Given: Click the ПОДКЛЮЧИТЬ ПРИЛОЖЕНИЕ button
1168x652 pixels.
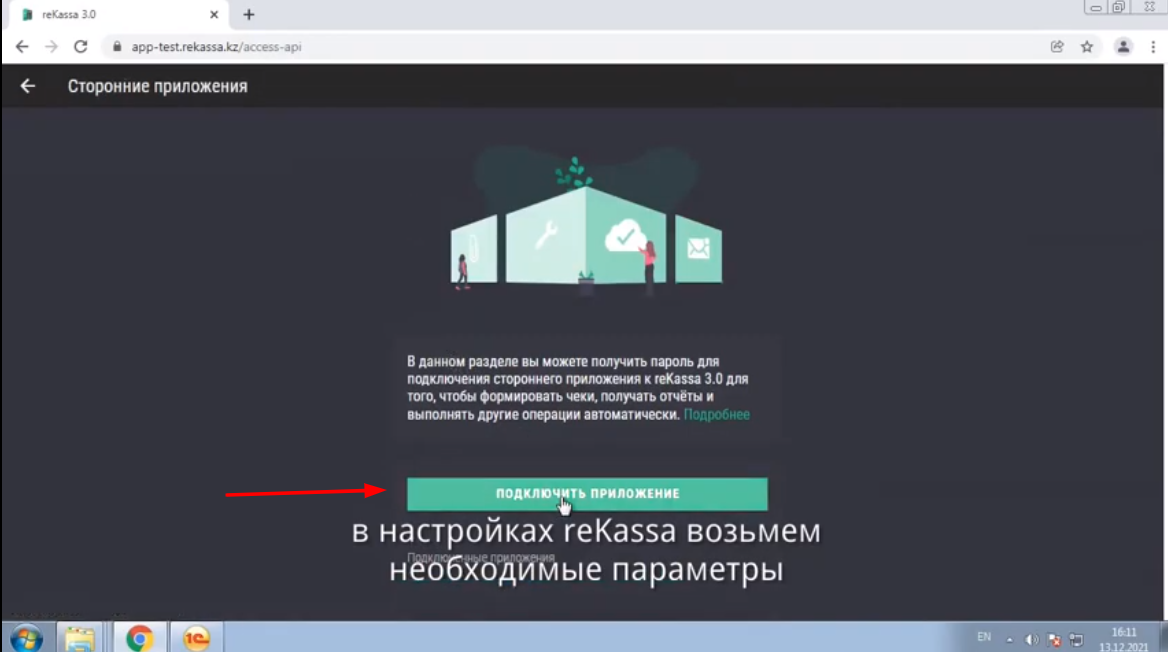Looking at the screenshot, I should (587, 494).
